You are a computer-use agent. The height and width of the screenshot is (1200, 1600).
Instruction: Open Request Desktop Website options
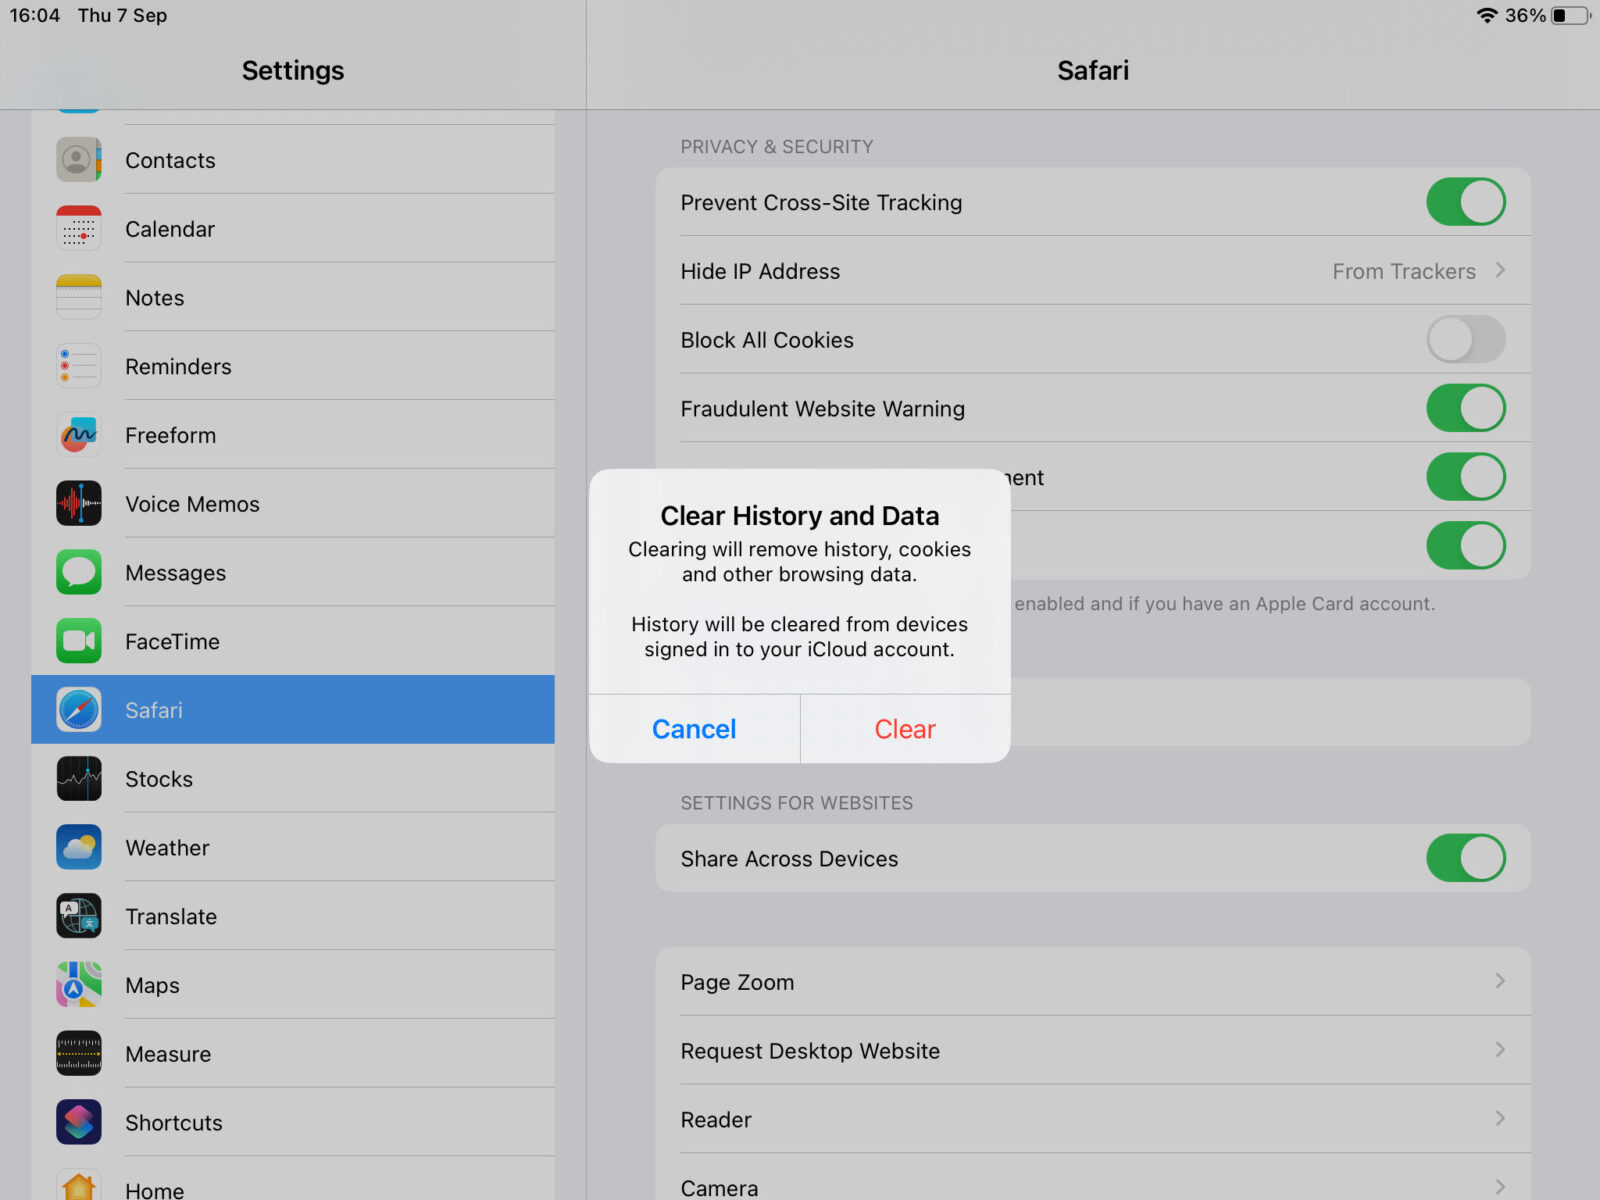coord(1100,1050)
